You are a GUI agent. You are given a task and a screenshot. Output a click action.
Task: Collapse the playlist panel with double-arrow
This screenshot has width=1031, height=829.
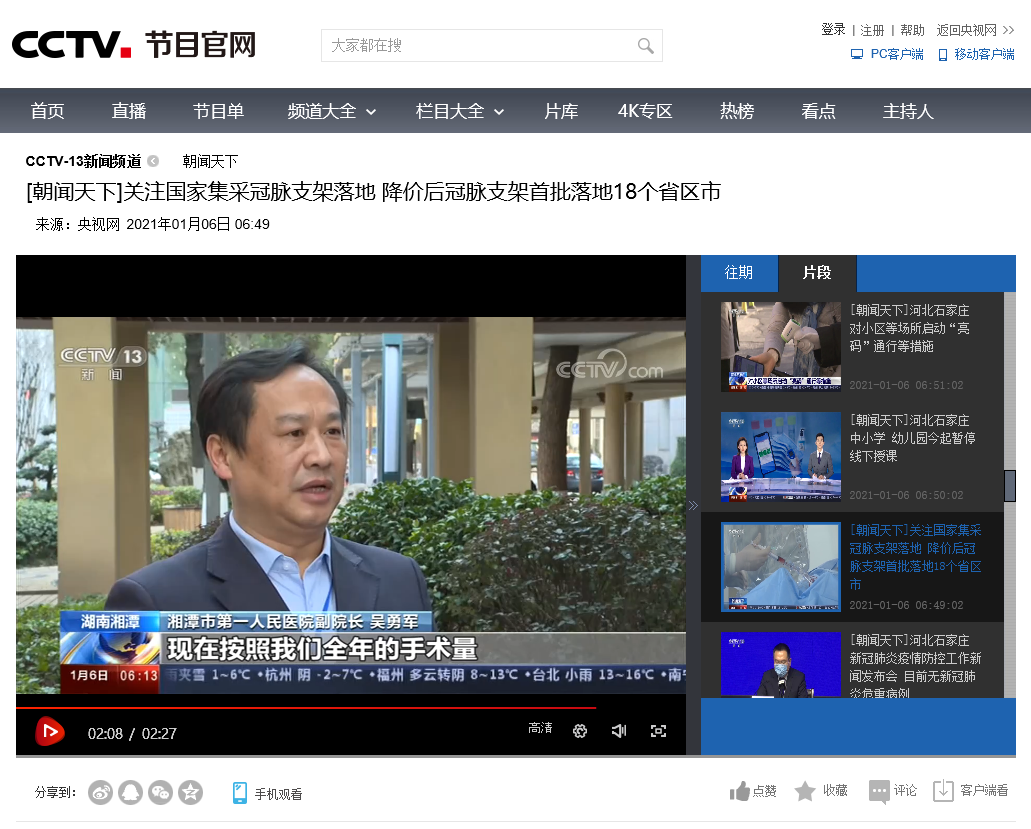pyautogui.click(x=693, y=506)
